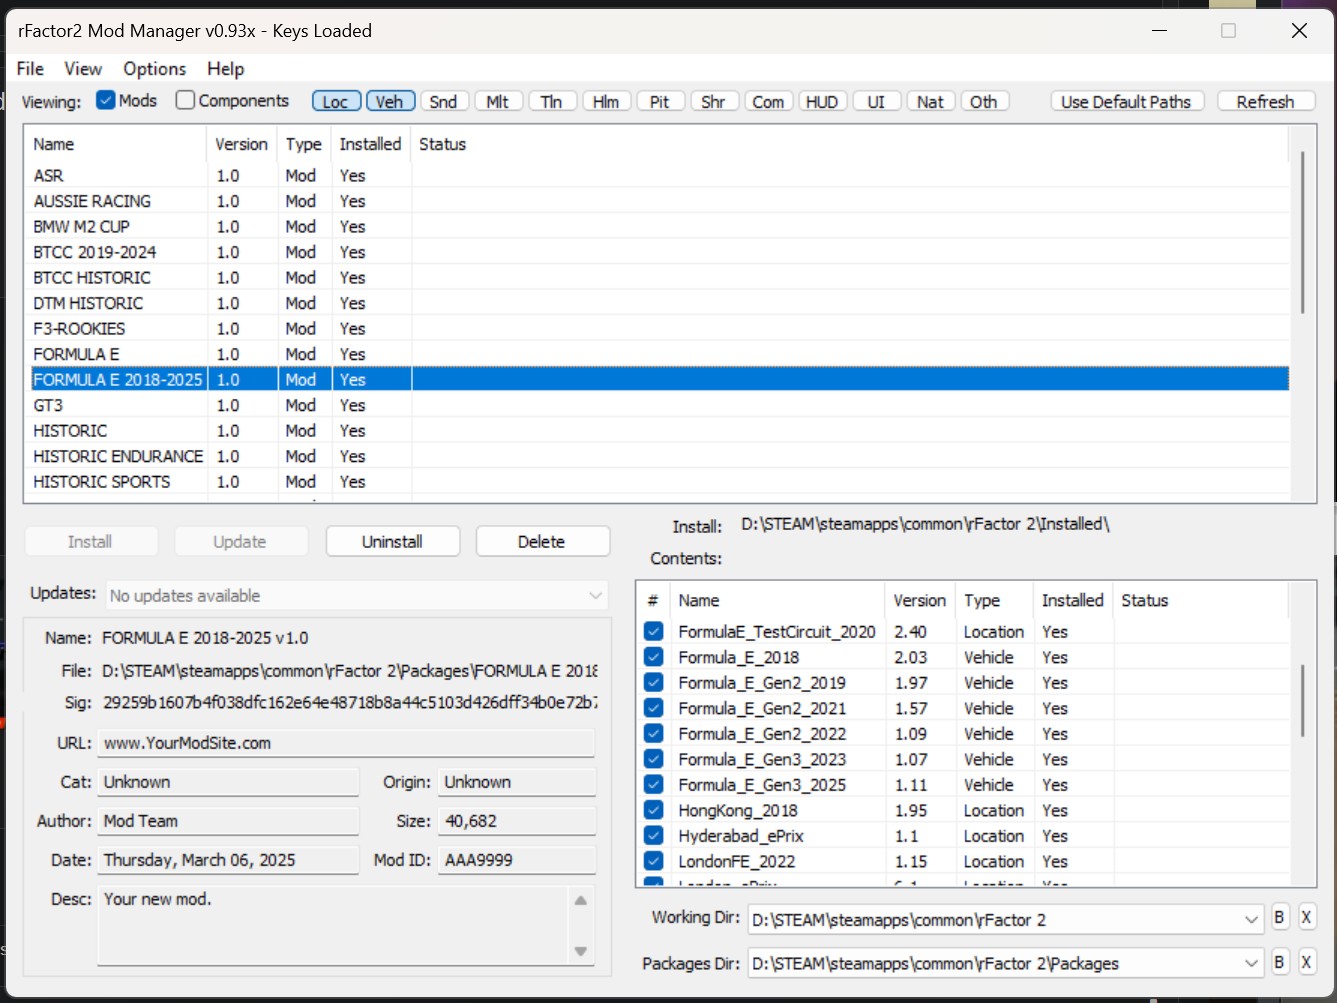Click the X button beside Packages Dir
1337x1003 pixels.
pos(1306,963)
